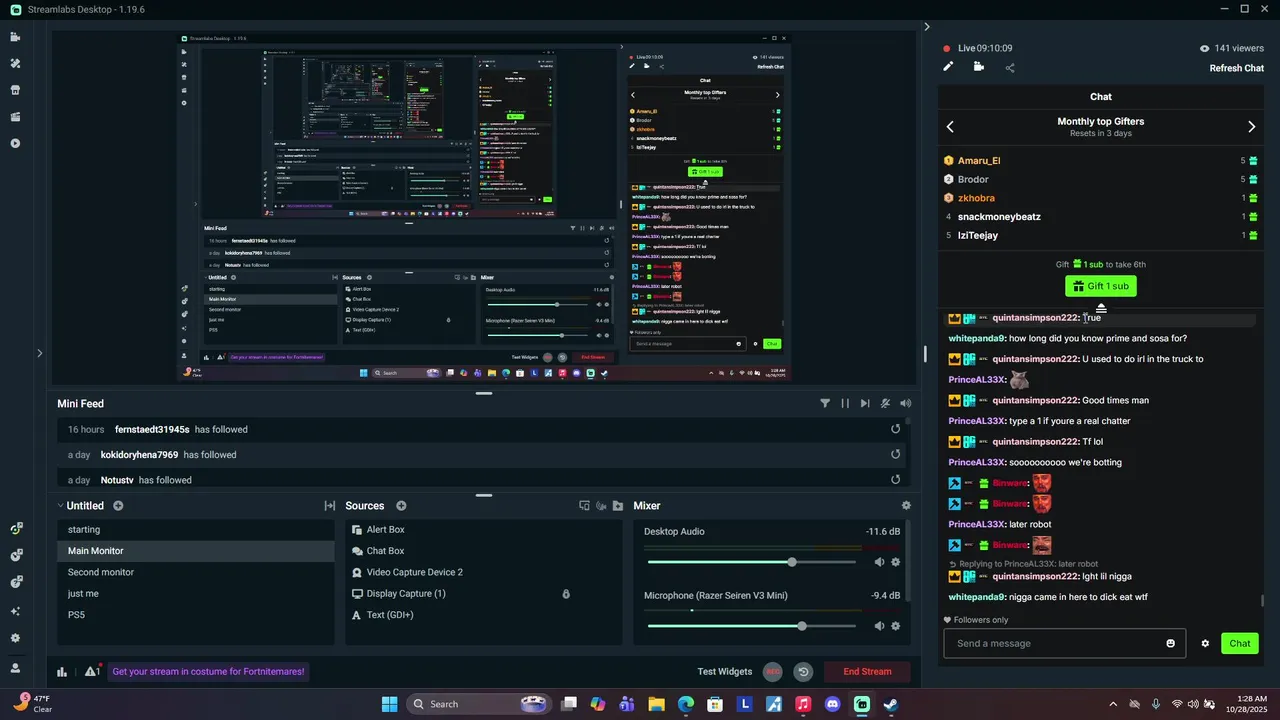Viewport: 1280px width, 720px height.
Task: Open the emoji picker in chat input
Action: 1171,643
